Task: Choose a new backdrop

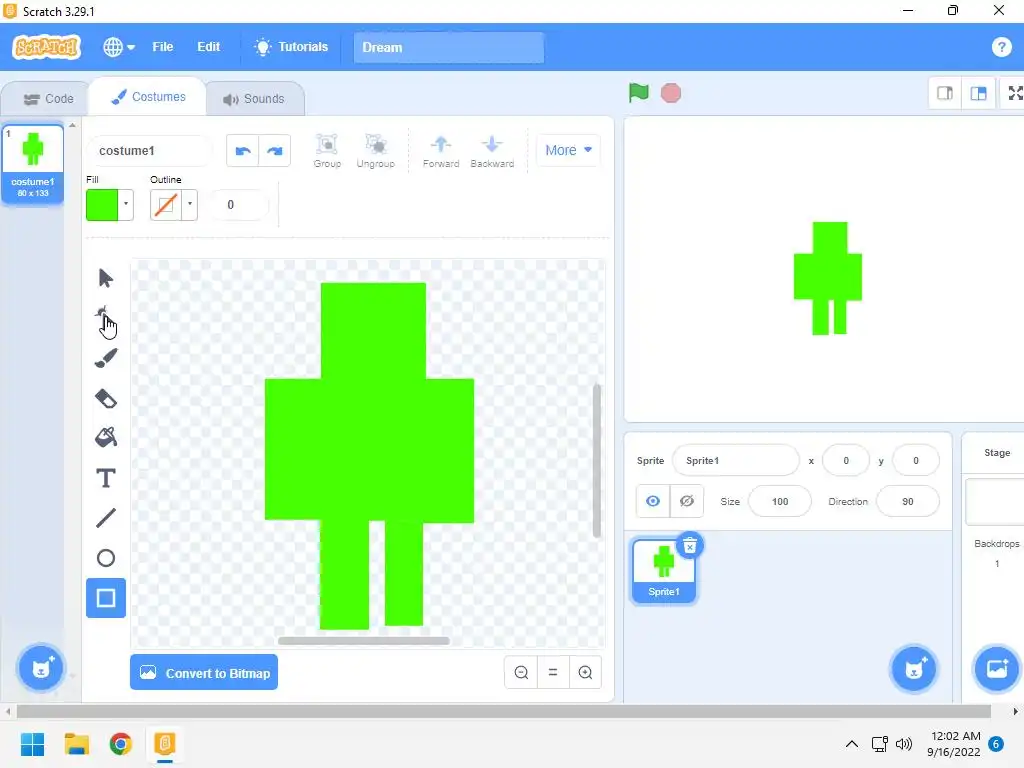Action: [x=997, y=668]
